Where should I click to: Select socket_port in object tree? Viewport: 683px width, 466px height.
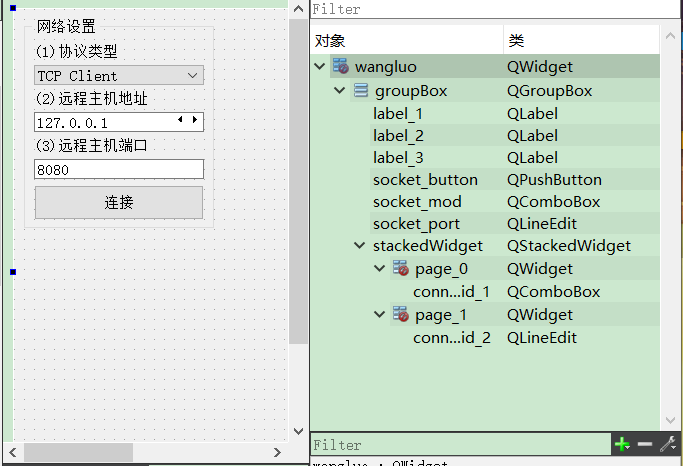[416, 224]
